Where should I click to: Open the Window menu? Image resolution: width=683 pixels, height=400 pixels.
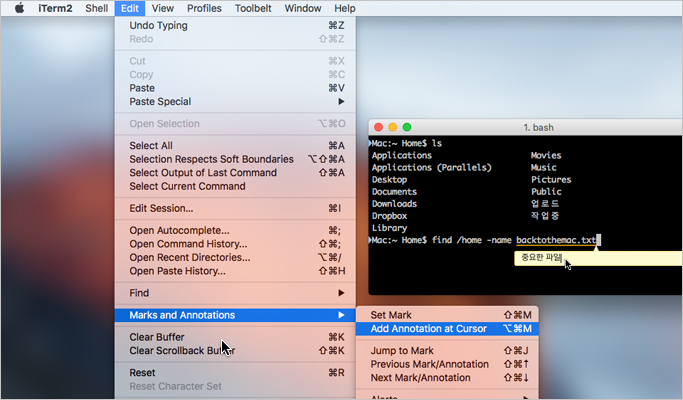coord(303,8)
